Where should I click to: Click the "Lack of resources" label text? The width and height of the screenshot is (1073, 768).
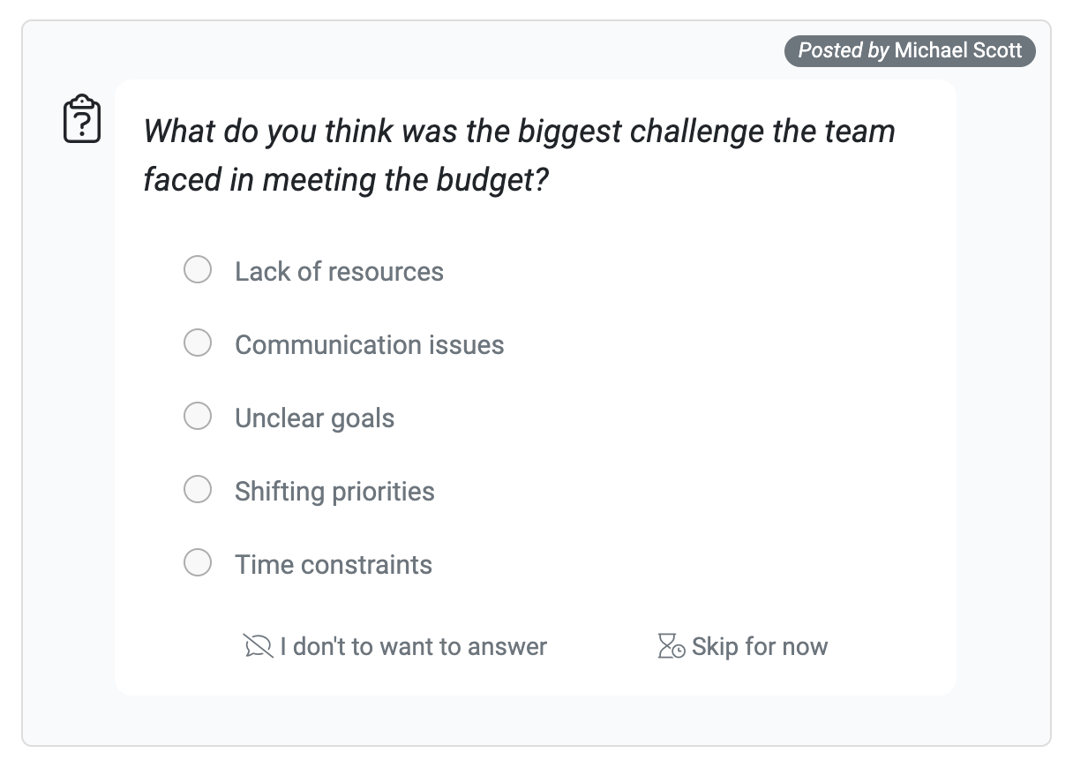coord(339,272)
